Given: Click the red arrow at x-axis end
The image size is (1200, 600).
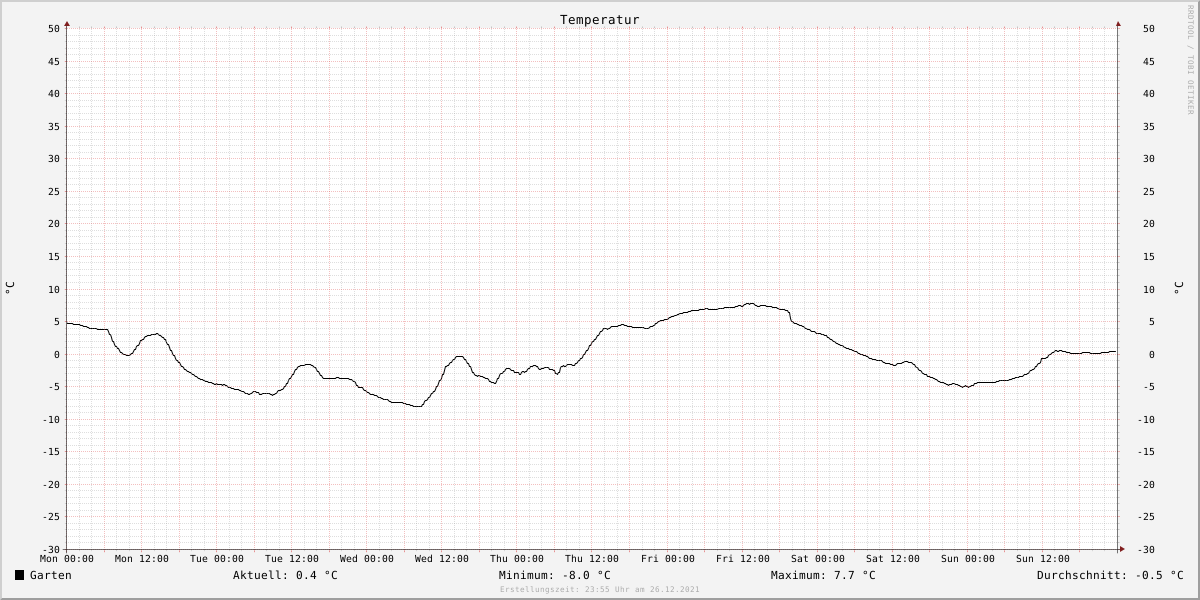Looking at the screenshot, I should pyautogui.click(x=1122, y=549).
